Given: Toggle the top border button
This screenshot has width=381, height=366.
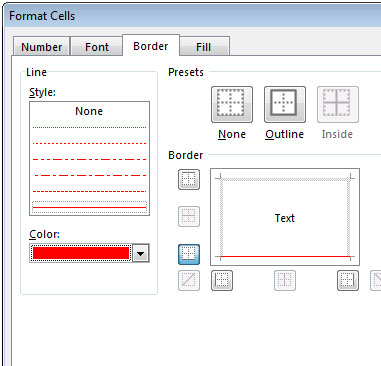Looking at the screenshot, I should [189, 179].
